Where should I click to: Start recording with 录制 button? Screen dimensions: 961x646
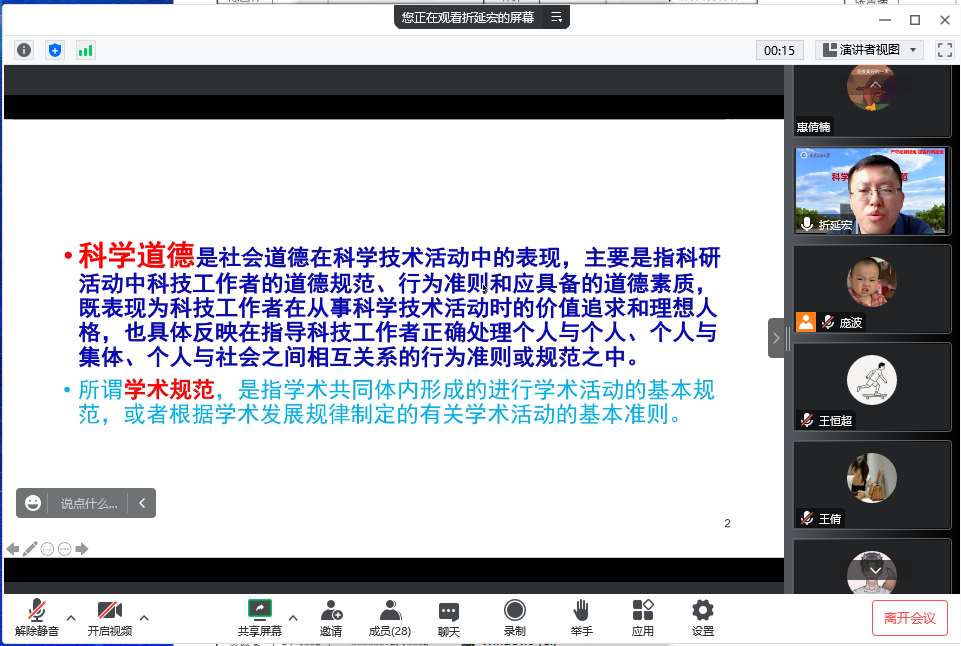tap(515, 617)
